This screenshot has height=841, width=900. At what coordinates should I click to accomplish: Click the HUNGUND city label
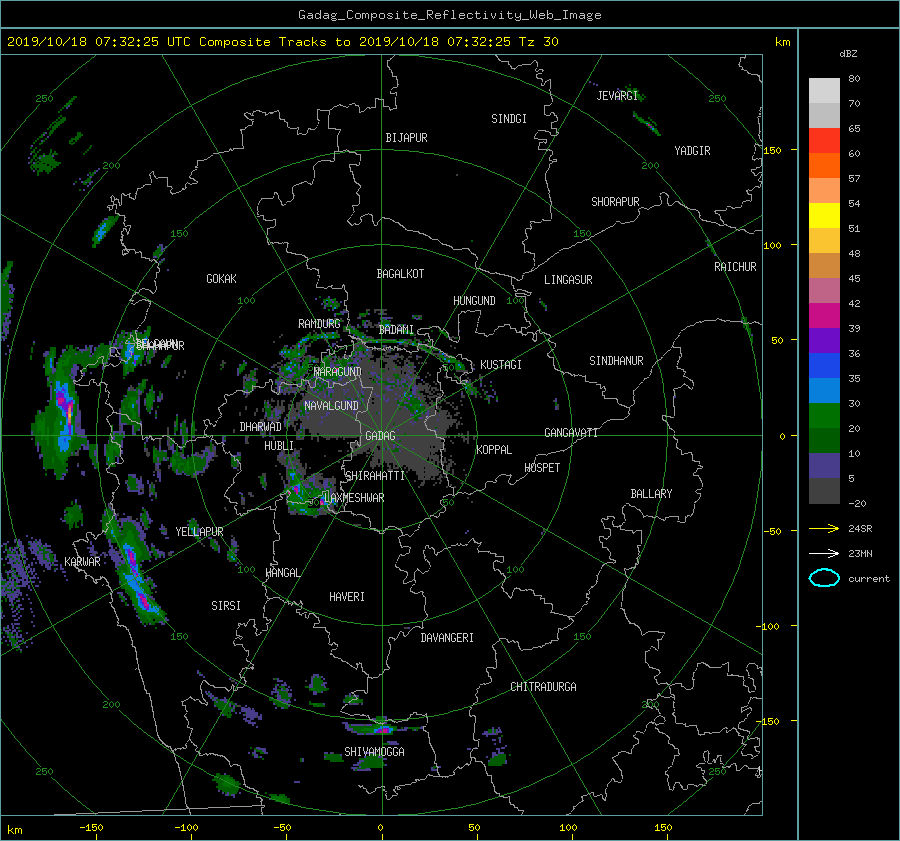(x=474, y=301)
